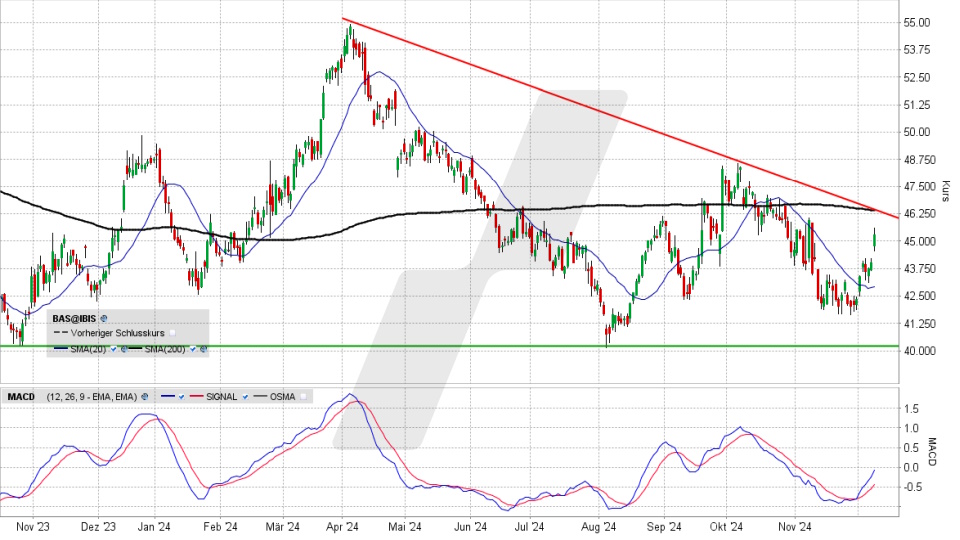Click the Aug '24 date axis label

(x=598, y=526)
